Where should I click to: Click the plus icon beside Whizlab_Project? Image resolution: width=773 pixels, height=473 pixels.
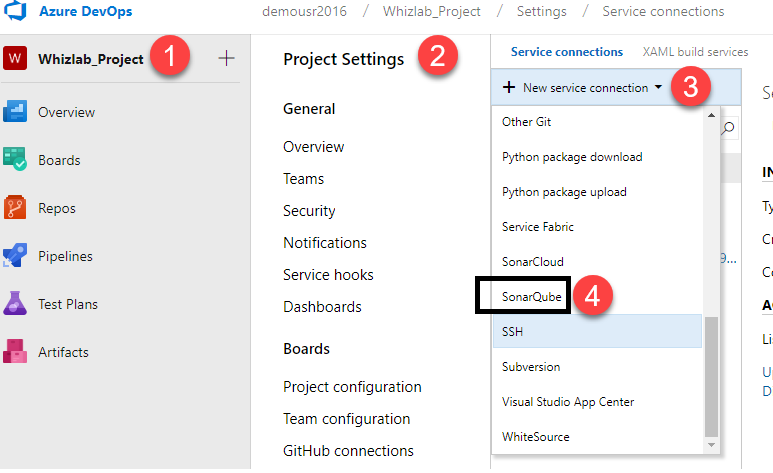(226, 58)
